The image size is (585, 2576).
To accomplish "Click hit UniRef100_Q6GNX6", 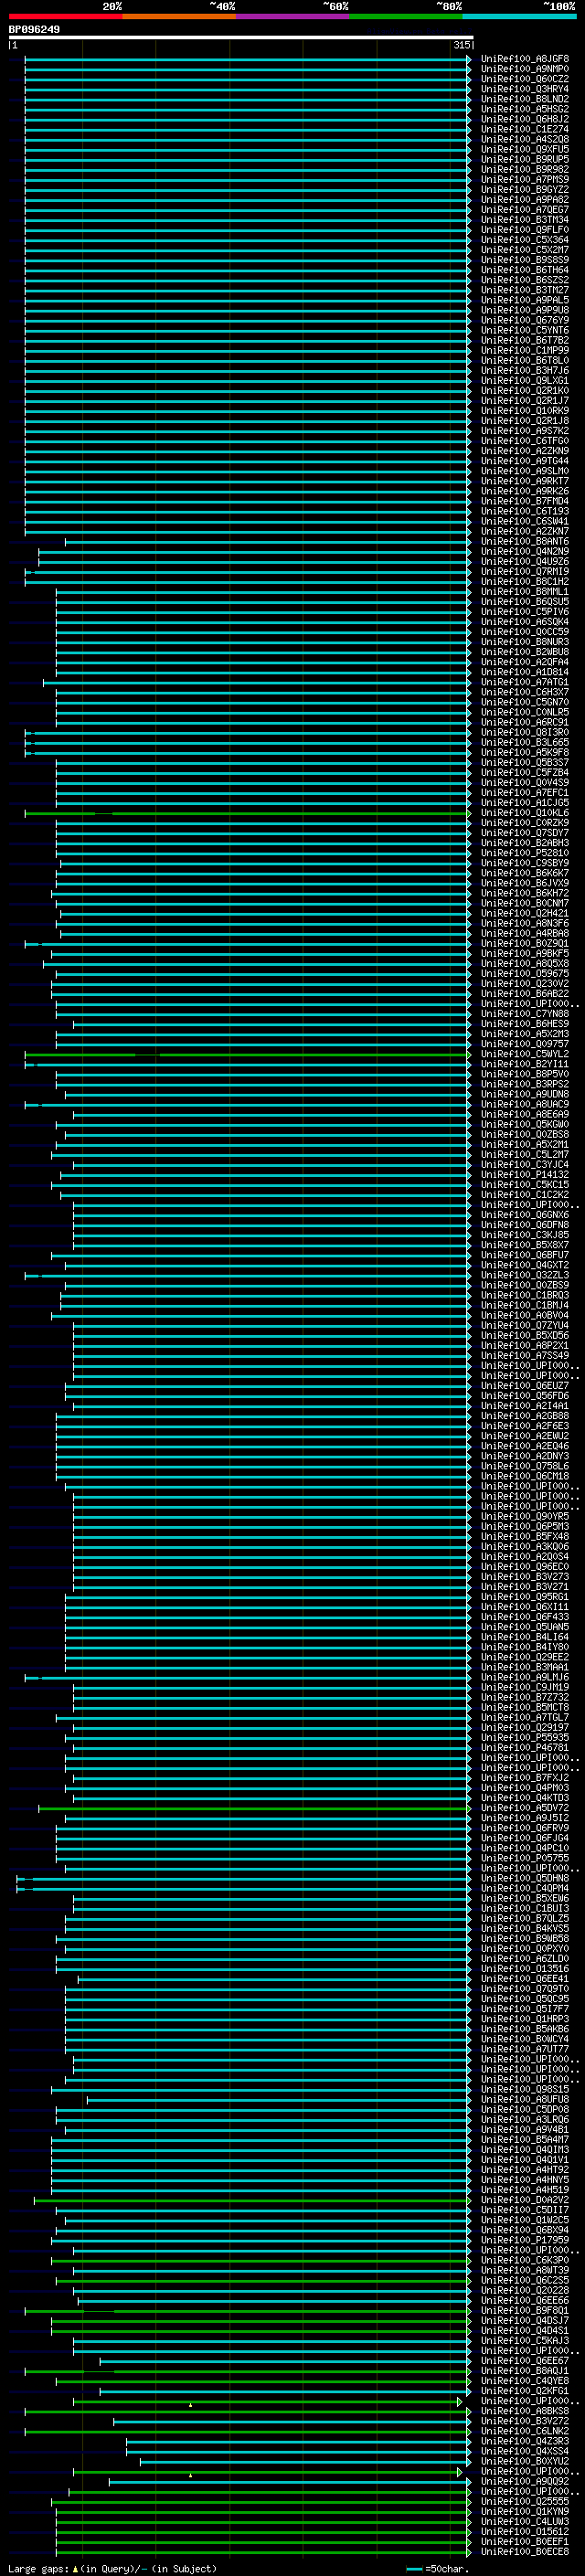I will point(524,1215).
